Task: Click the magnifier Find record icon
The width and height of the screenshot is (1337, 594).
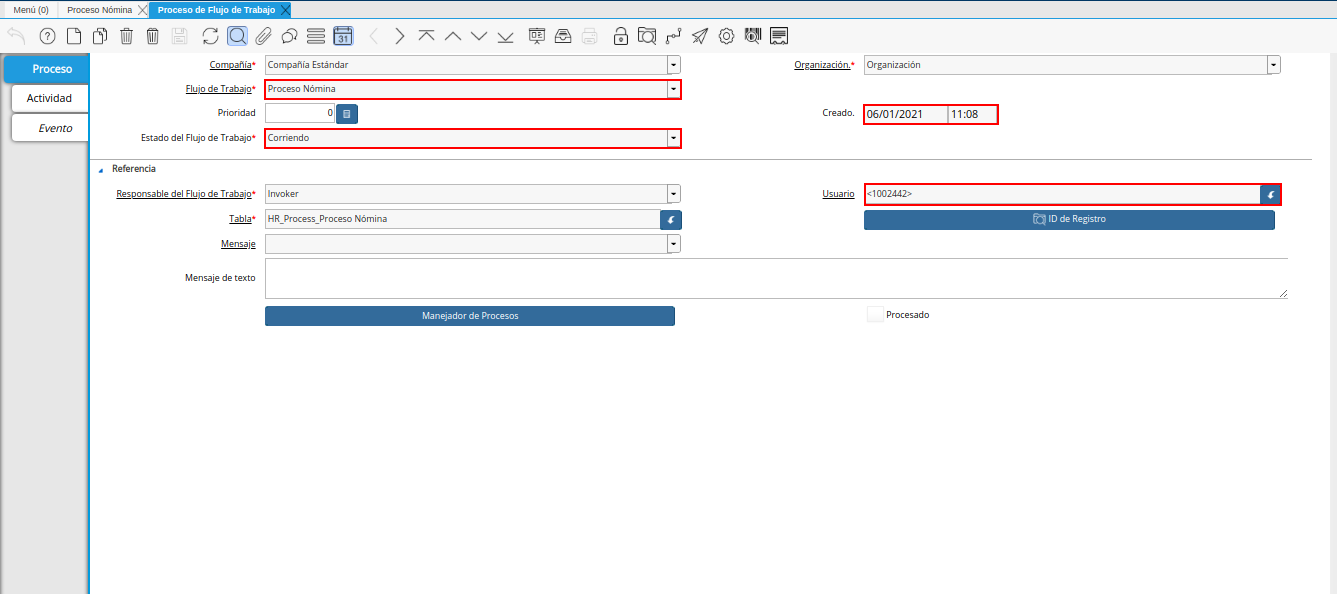Action: pyautogui.click(x=237, y=37)
